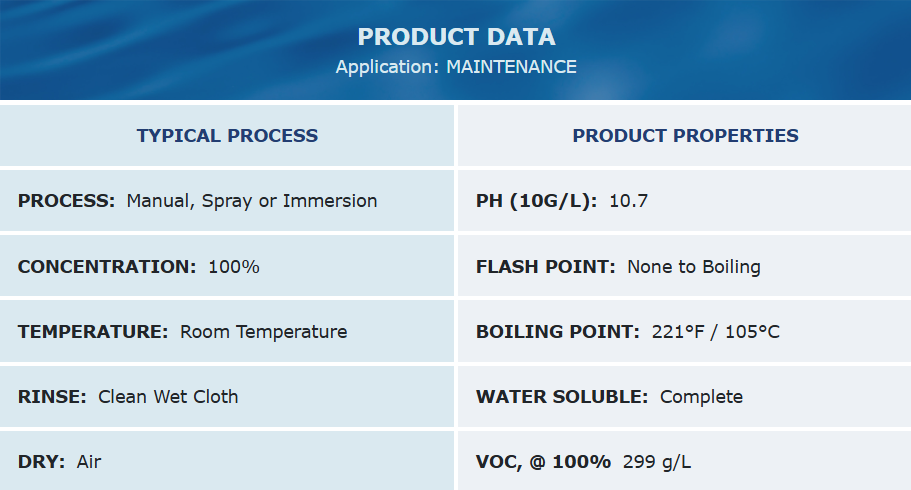Viewport: 911px width, 490px height.
Task: Click the Room Temperature value
Action: [x=264, y=332]
